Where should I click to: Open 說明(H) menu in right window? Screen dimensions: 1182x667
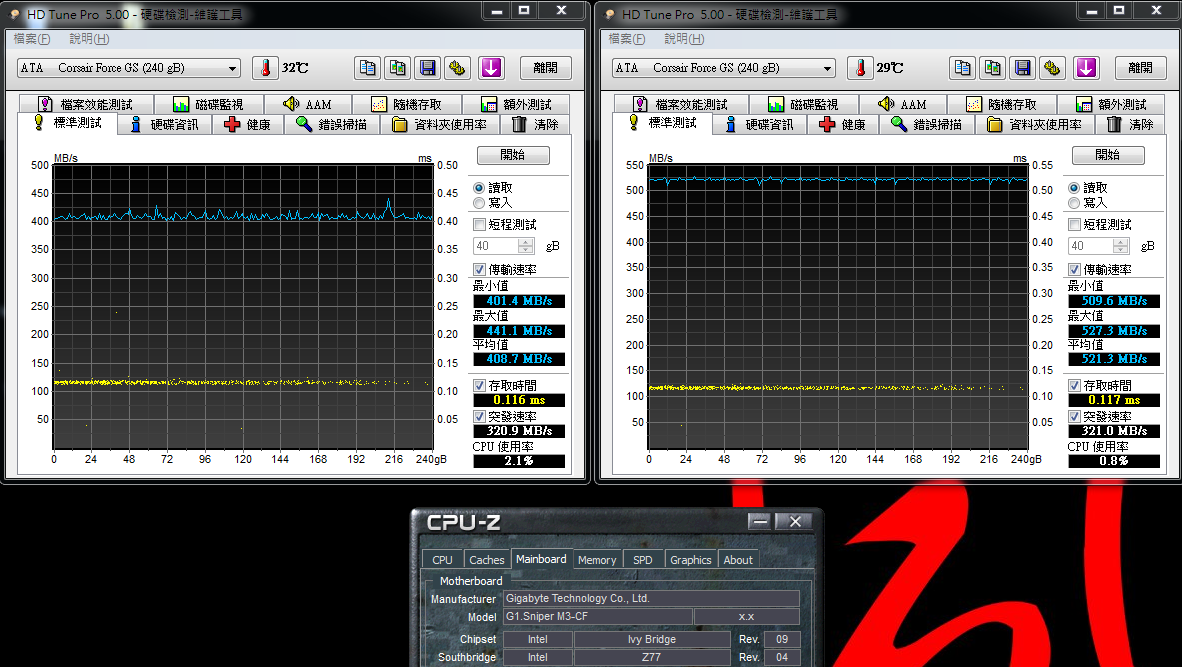684,38
